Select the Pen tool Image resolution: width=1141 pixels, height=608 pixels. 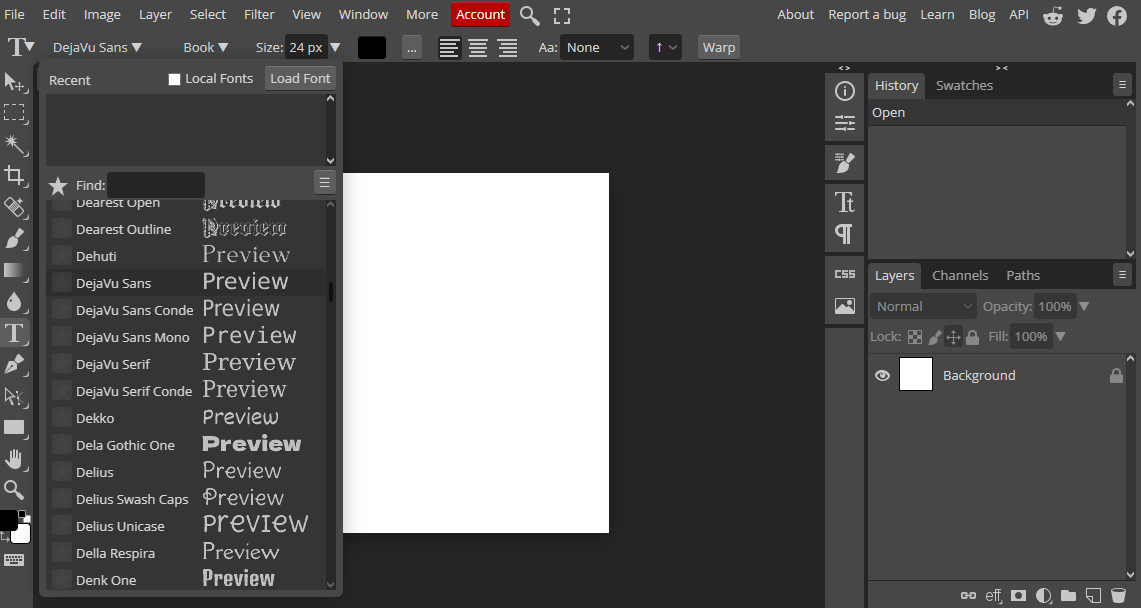tap(14, 364)
